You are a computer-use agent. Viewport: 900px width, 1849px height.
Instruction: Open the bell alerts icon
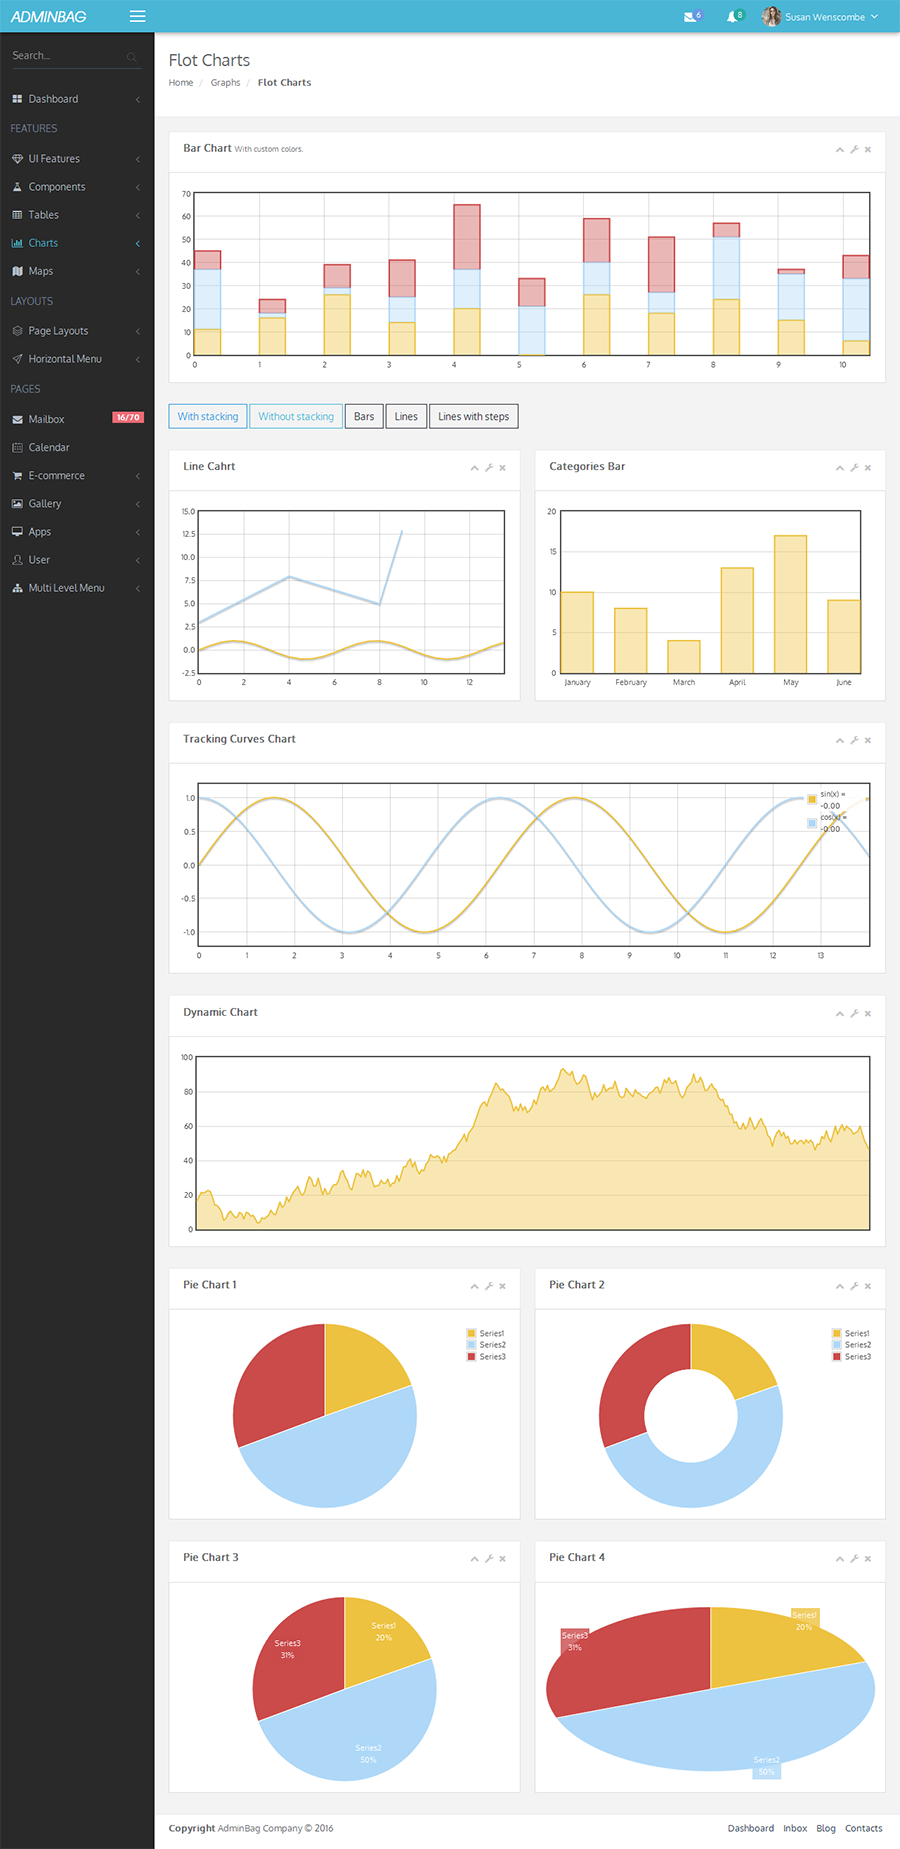click(x=732, y=17)
